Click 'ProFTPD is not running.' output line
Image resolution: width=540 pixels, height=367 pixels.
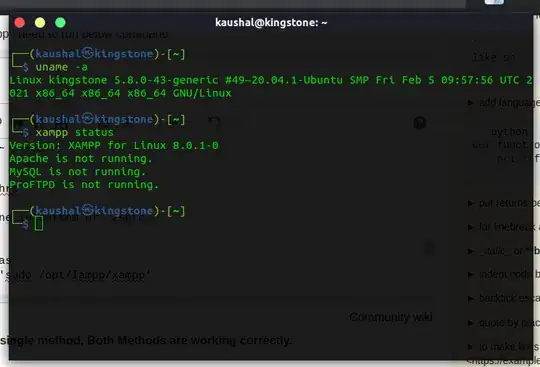tap(84, 185)
